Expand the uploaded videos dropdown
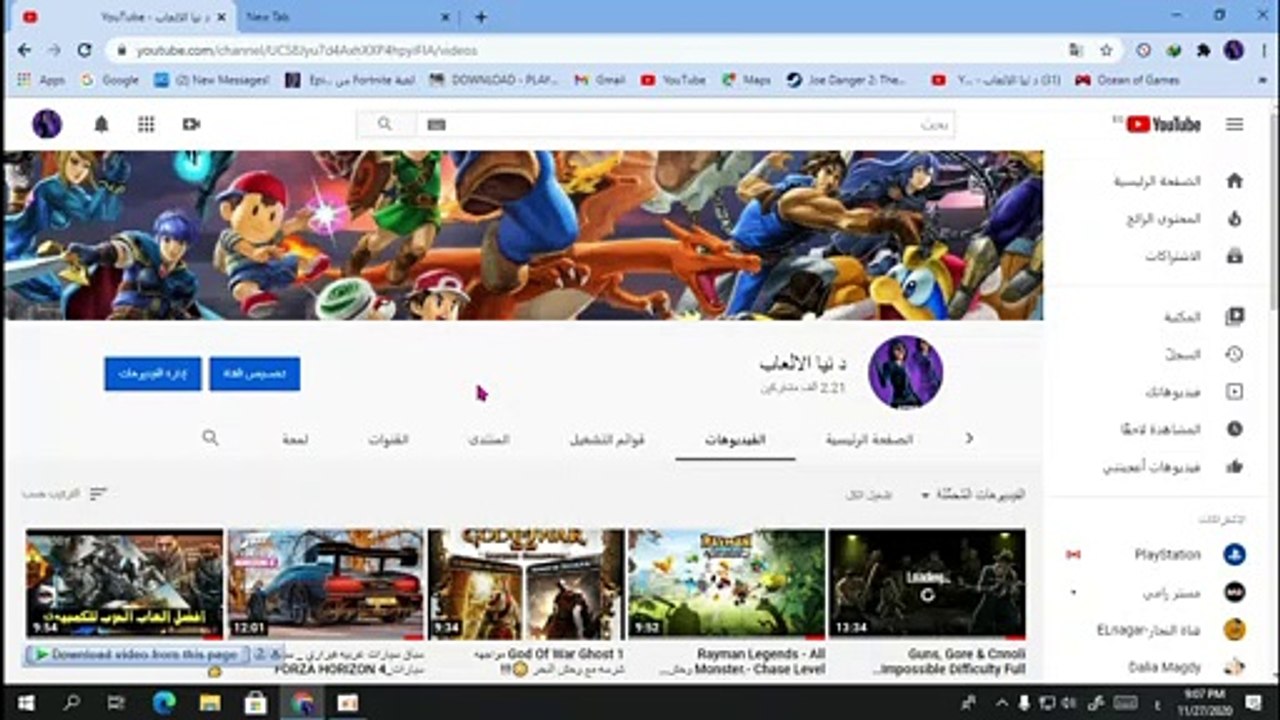 pyautogui.click(x=973, y=495)
